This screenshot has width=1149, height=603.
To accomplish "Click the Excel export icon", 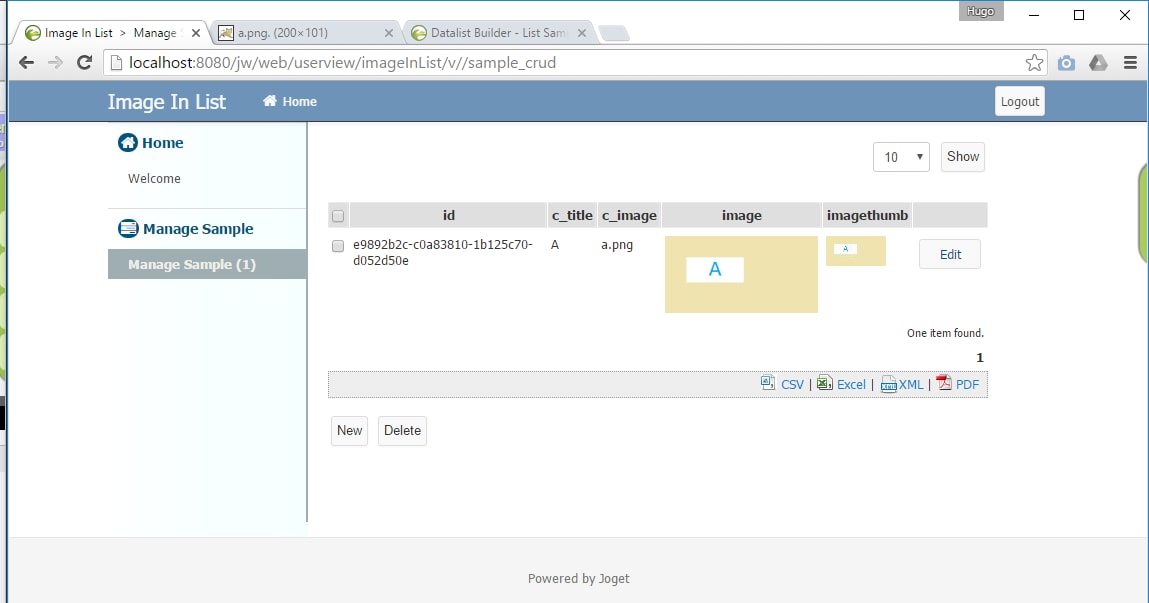I will [x=824, y=383].
